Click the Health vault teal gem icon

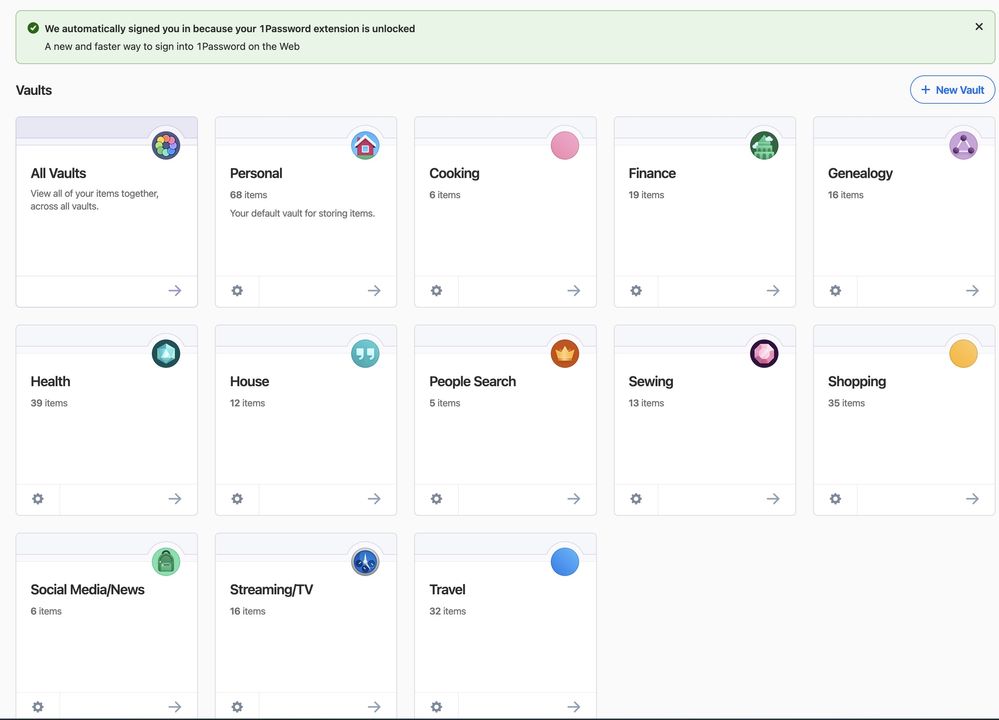coord(166,354)
